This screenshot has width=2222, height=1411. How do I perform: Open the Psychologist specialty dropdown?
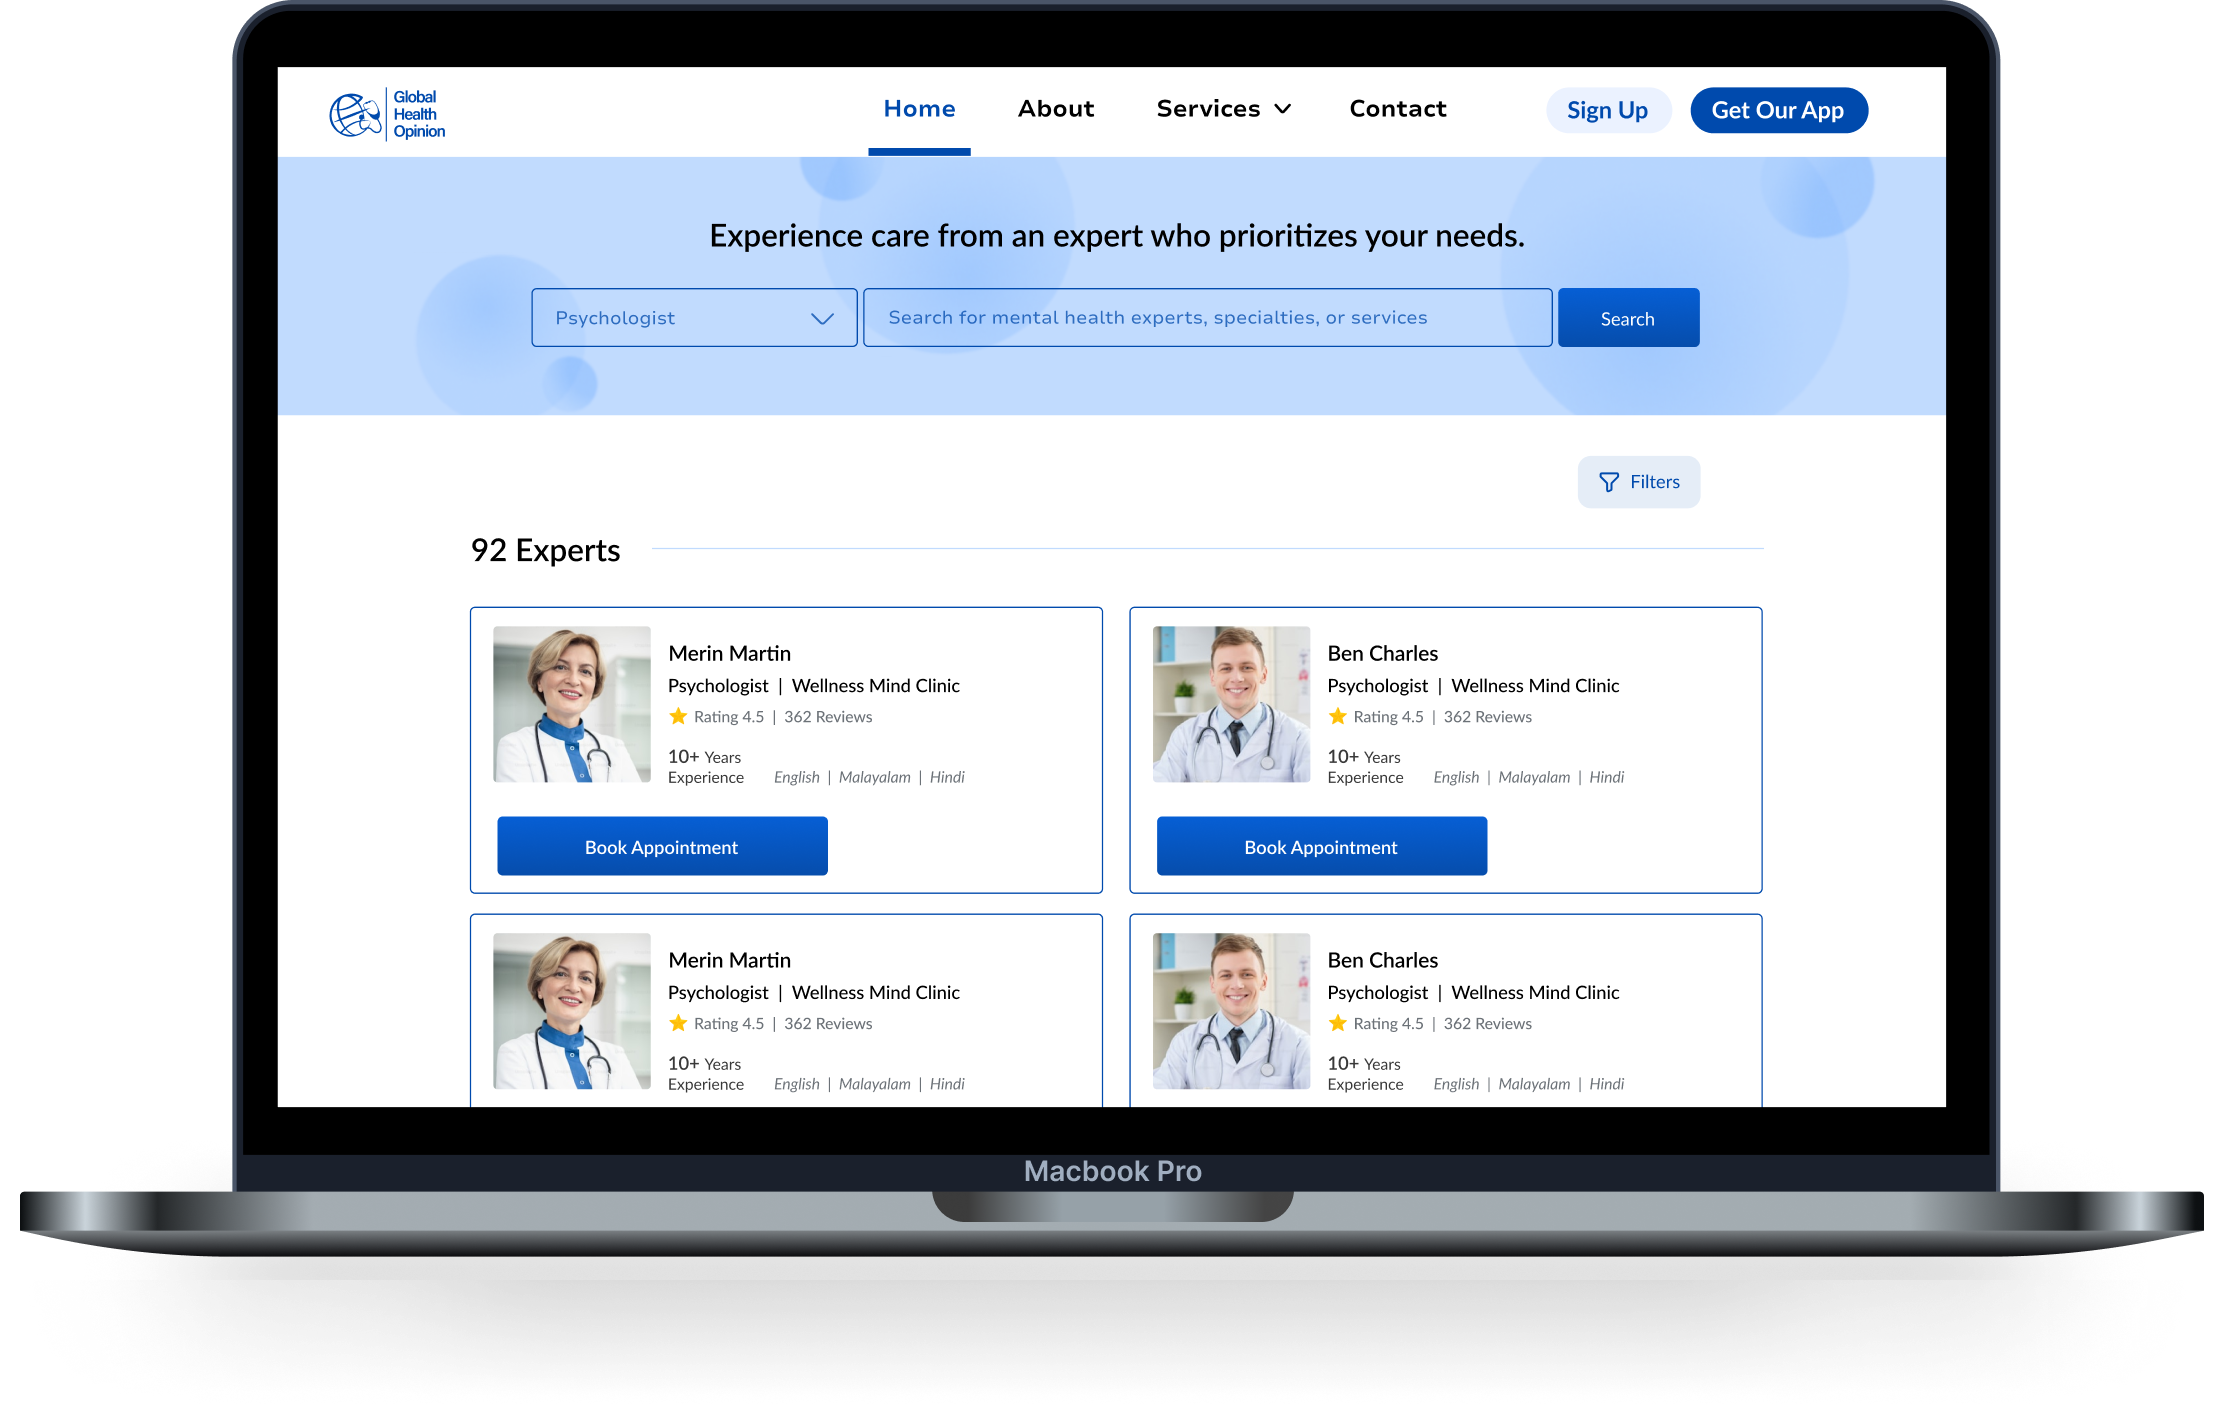click(x=694, y=318)
